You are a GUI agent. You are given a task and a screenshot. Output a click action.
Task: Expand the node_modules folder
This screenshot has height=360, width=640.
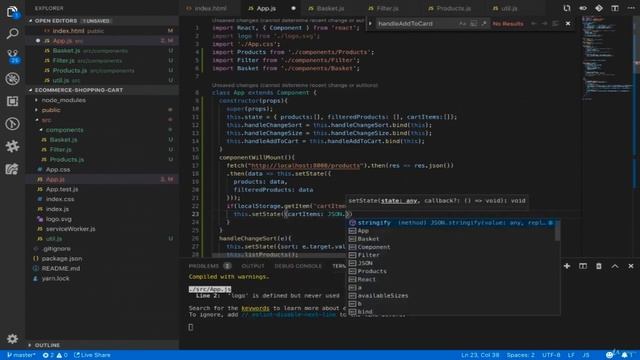click(x=37, y=100)
